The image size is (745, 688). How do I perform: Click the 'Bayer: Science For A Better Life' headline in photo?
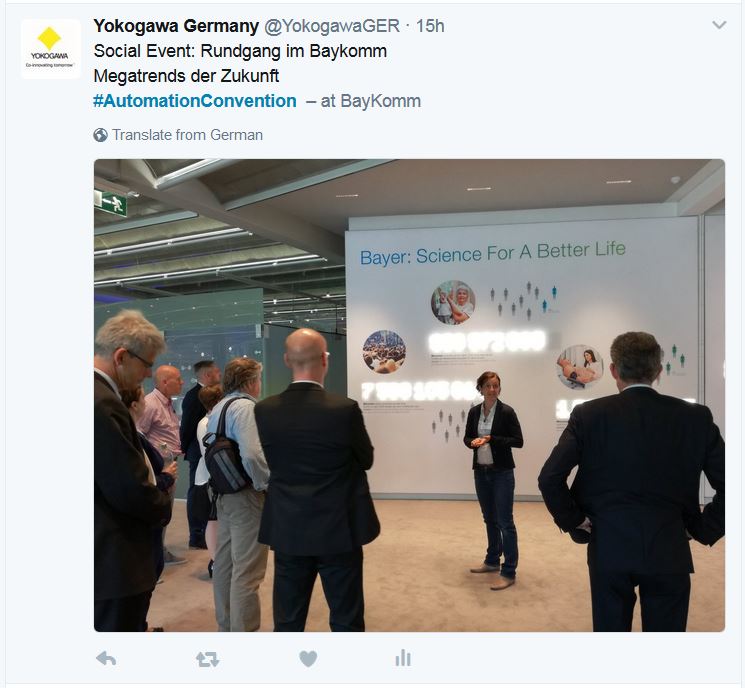click(493, 253)
